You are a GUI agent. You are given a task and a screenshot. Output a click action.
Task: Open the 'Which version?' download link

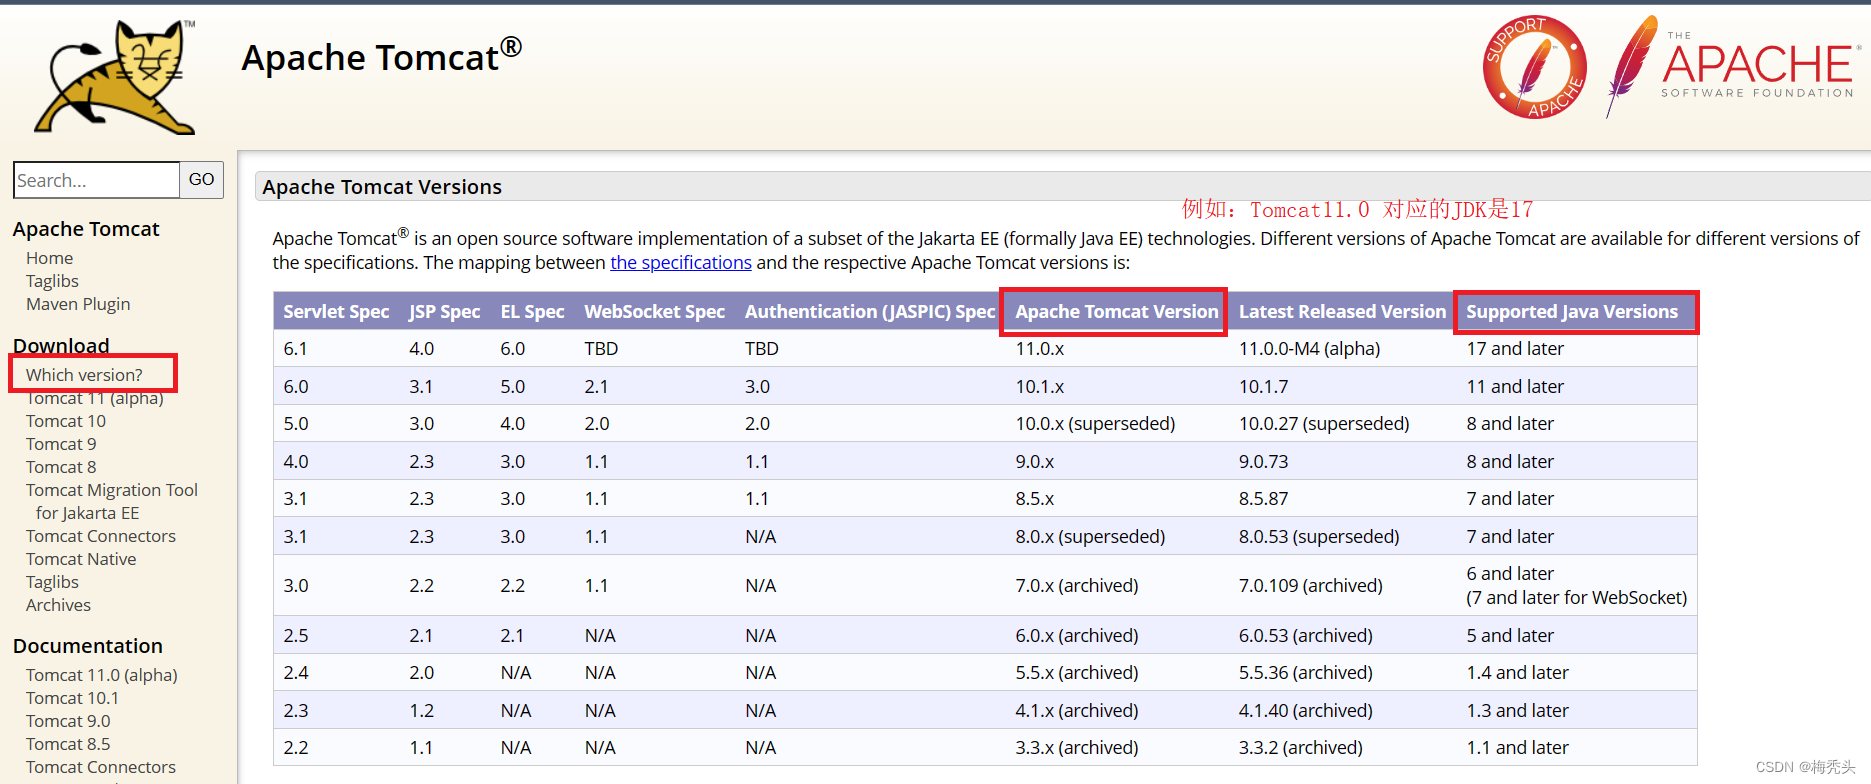click(x=84, y=375)
